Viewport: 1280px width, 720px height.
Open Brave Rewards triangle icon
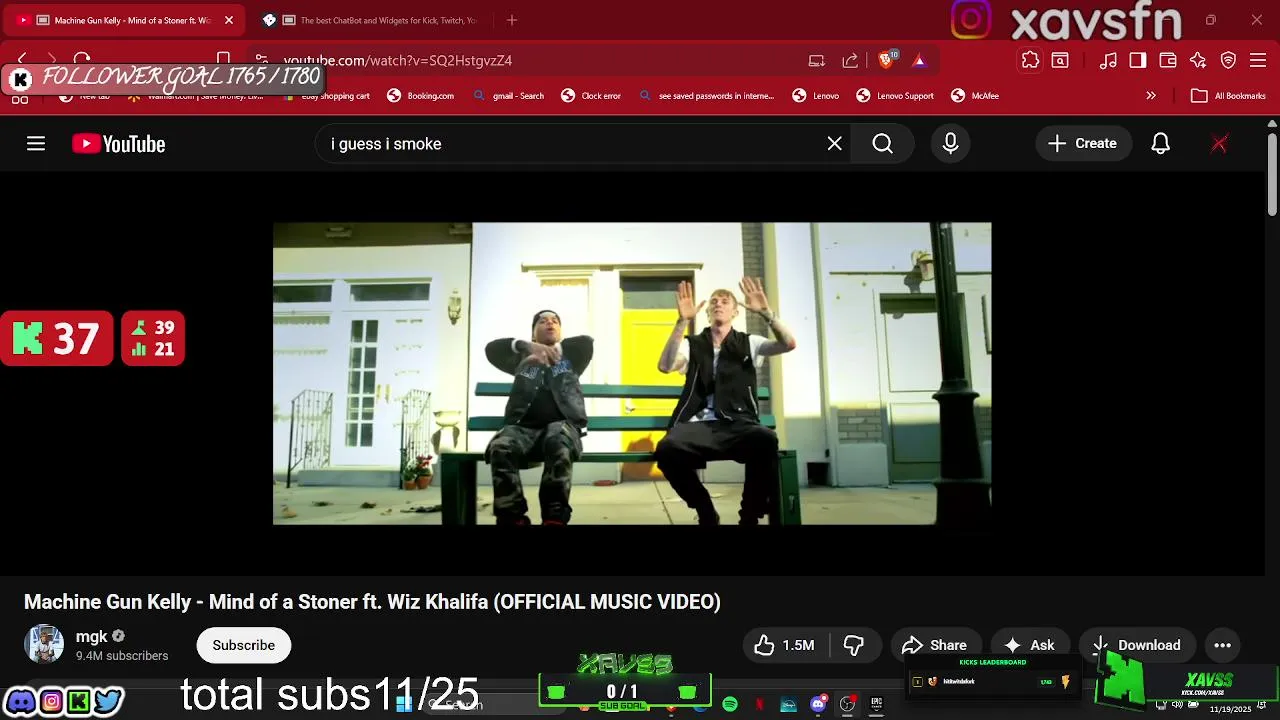pyautogui.click(x=919, y=60)
